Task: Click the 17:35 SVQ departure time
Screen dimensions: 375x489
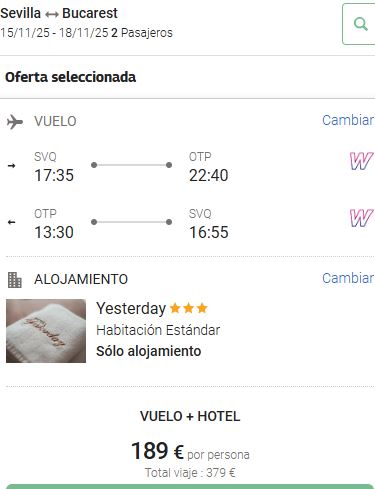Action: pos(54,175)
